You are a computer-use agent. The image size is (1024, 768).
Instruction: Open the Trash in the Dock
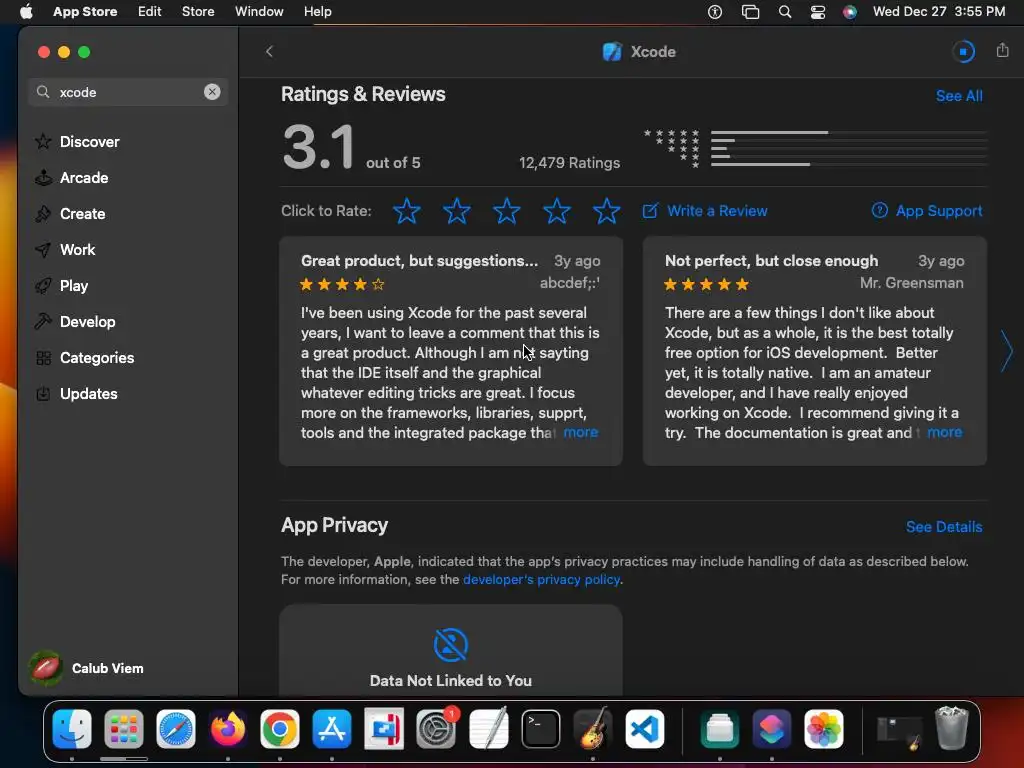coord(952,728)
